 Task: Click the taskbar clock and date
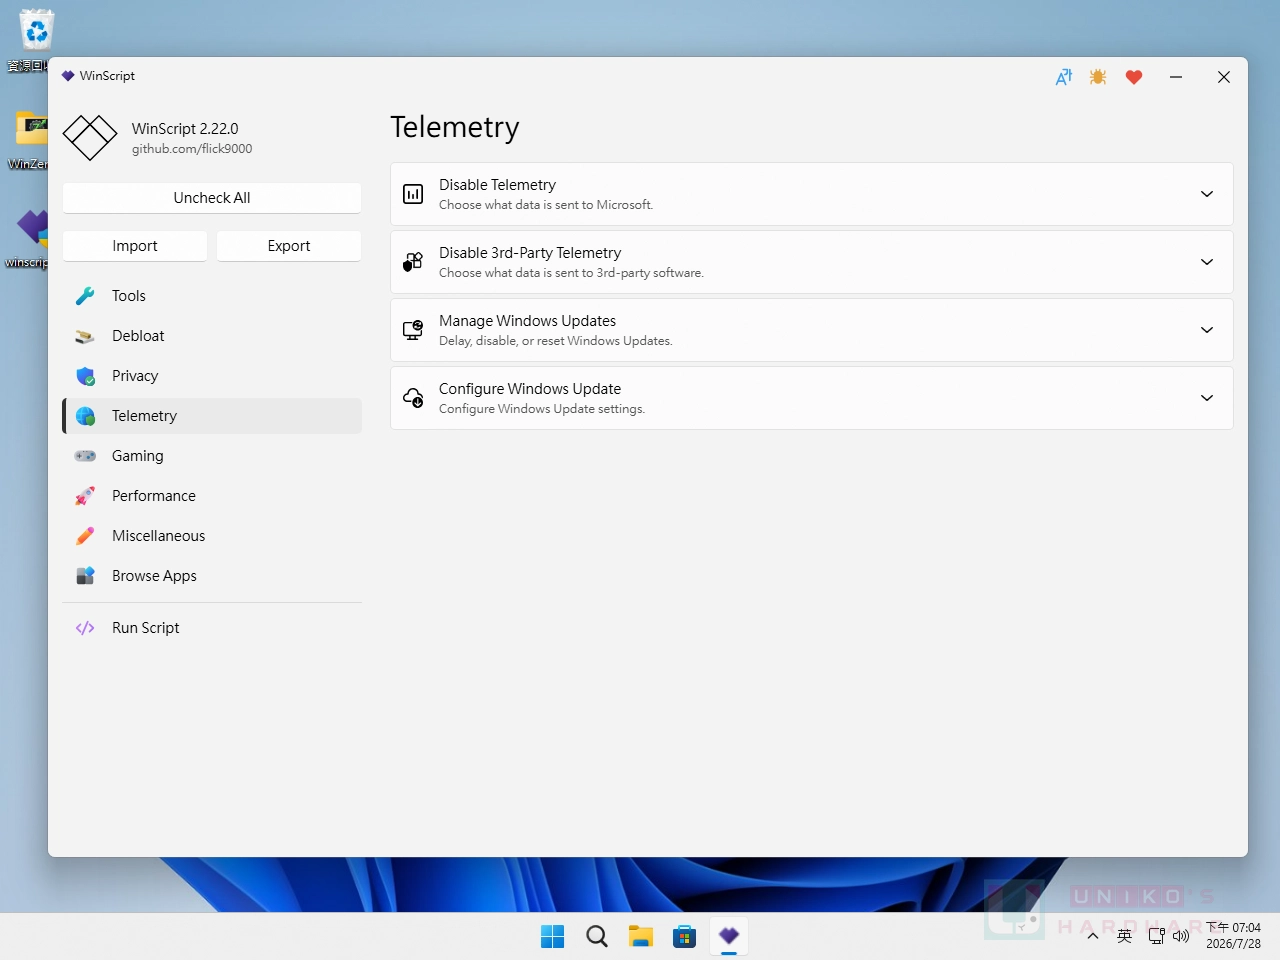pos(1234,936)
